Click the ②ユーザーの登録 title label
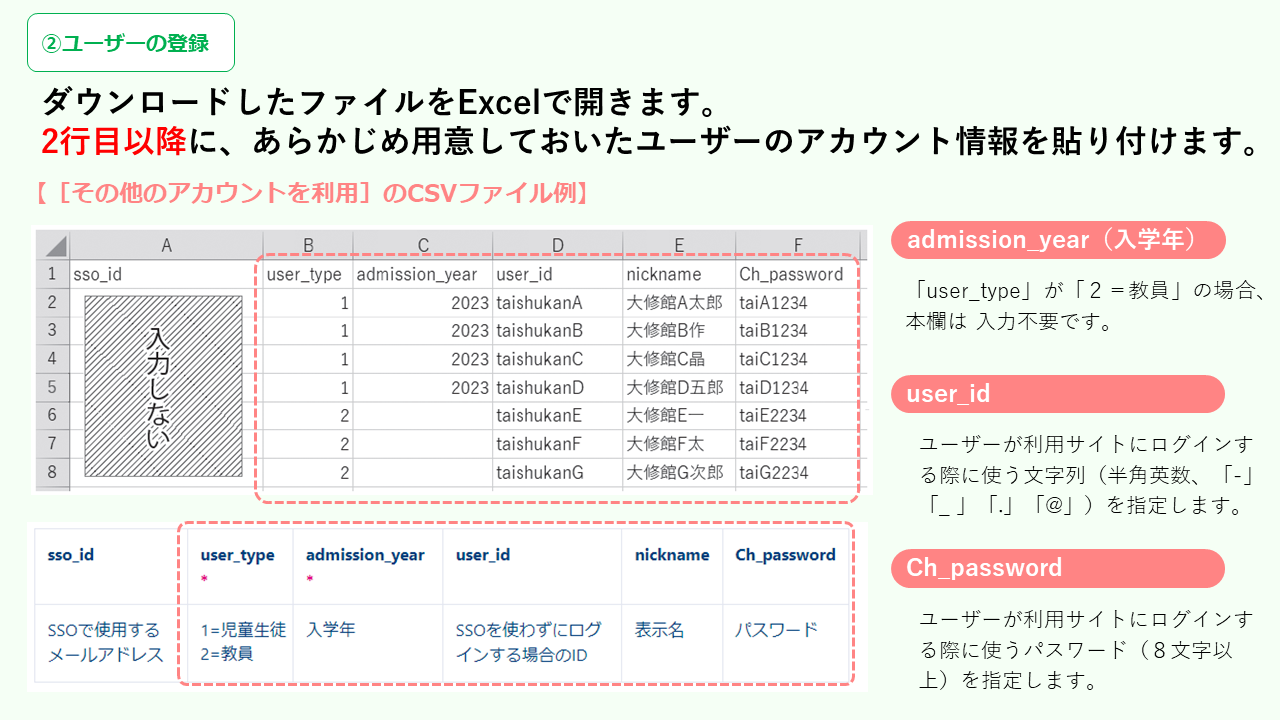The height and width of the screenshot is (720, 1280). pyautogui.click(x=131, y=43)
